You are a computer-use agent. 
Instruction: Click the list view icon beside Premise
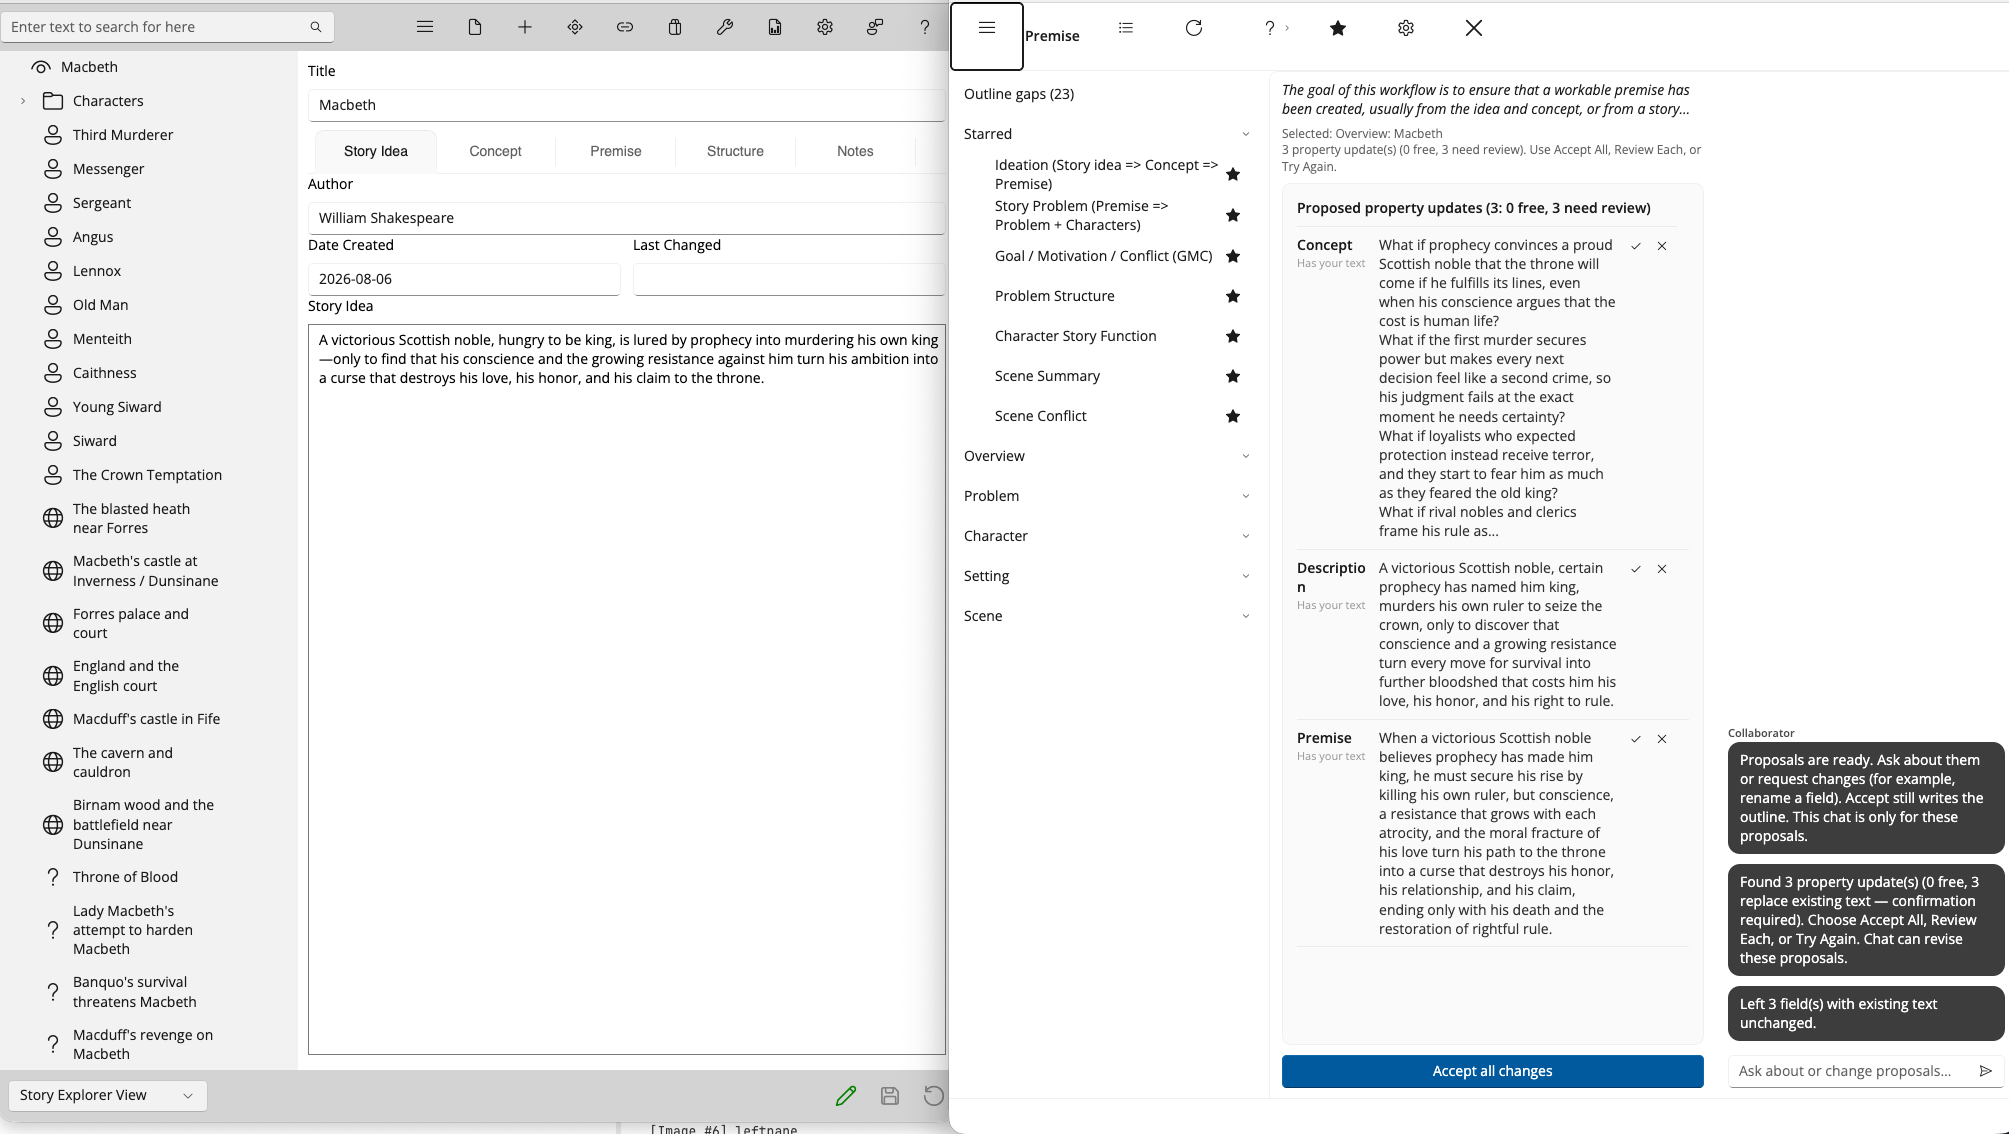click(1126, 28)
